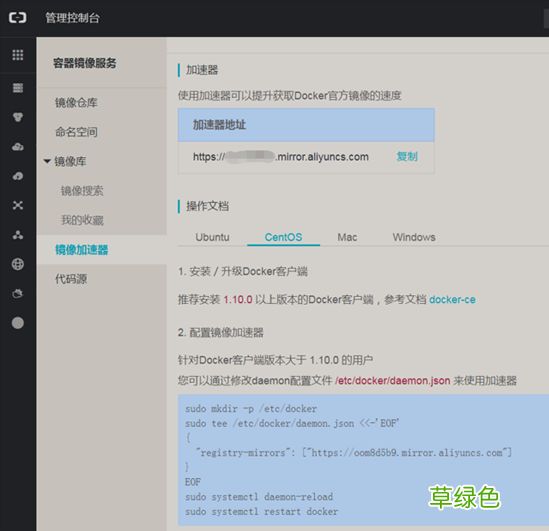The height and width of the screenshot is (531, 549).
Task: Click the globe sidebar icon
Action: (18, 264)
